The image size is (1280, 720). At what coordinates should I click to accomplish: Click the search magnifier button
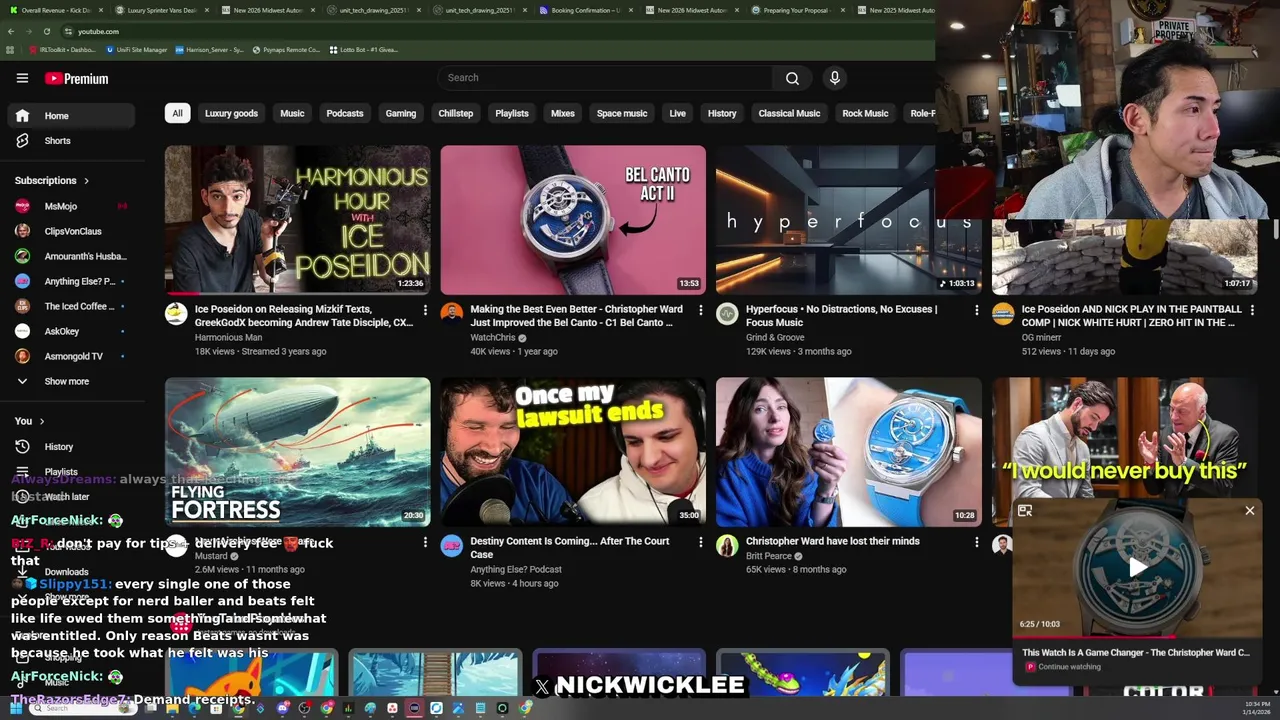792,78
